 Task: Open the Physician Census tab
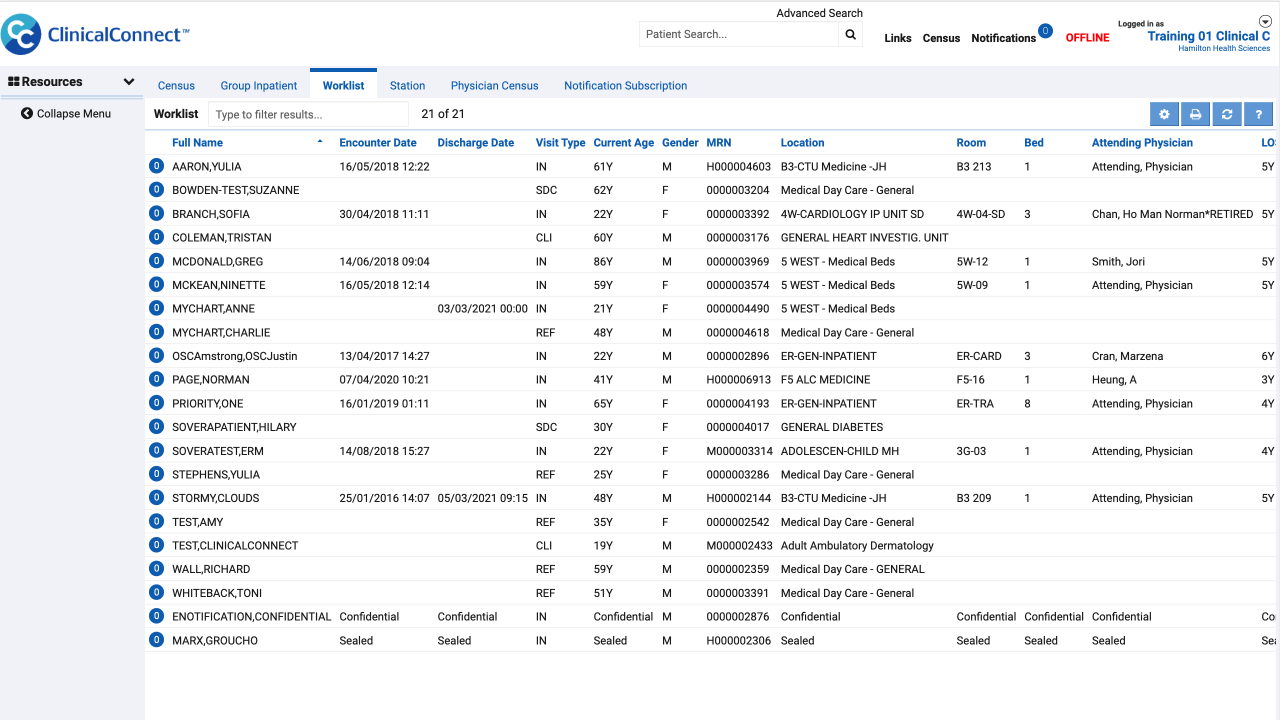tap(494, 86)
